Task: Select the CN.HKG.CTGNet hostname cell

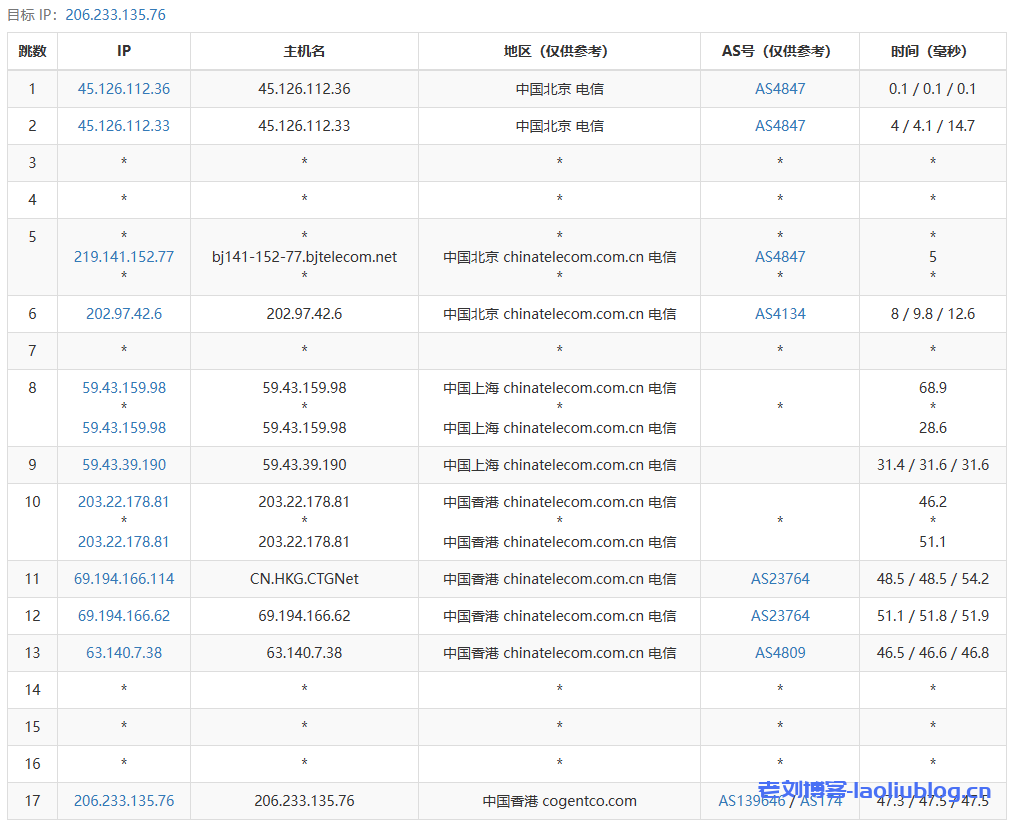Action: (x=304, y=579)
